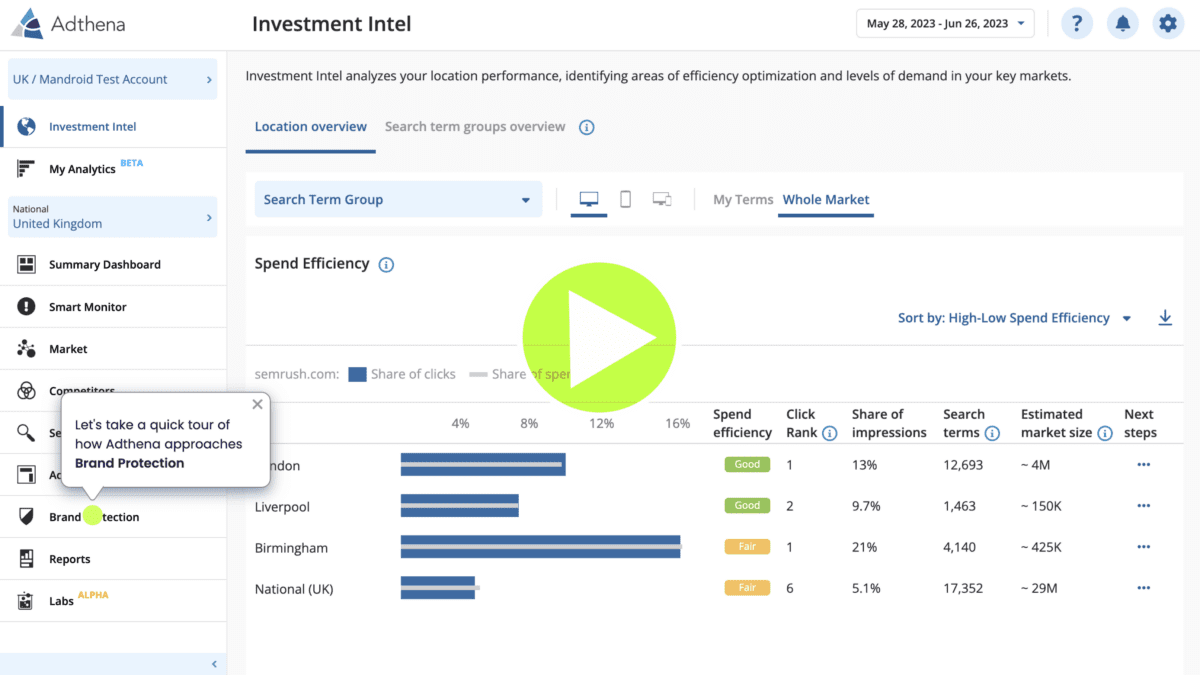Expand the Search Term Group dropdown
Viewport: 1200px width, 675px height.
[x=398, y=200]
